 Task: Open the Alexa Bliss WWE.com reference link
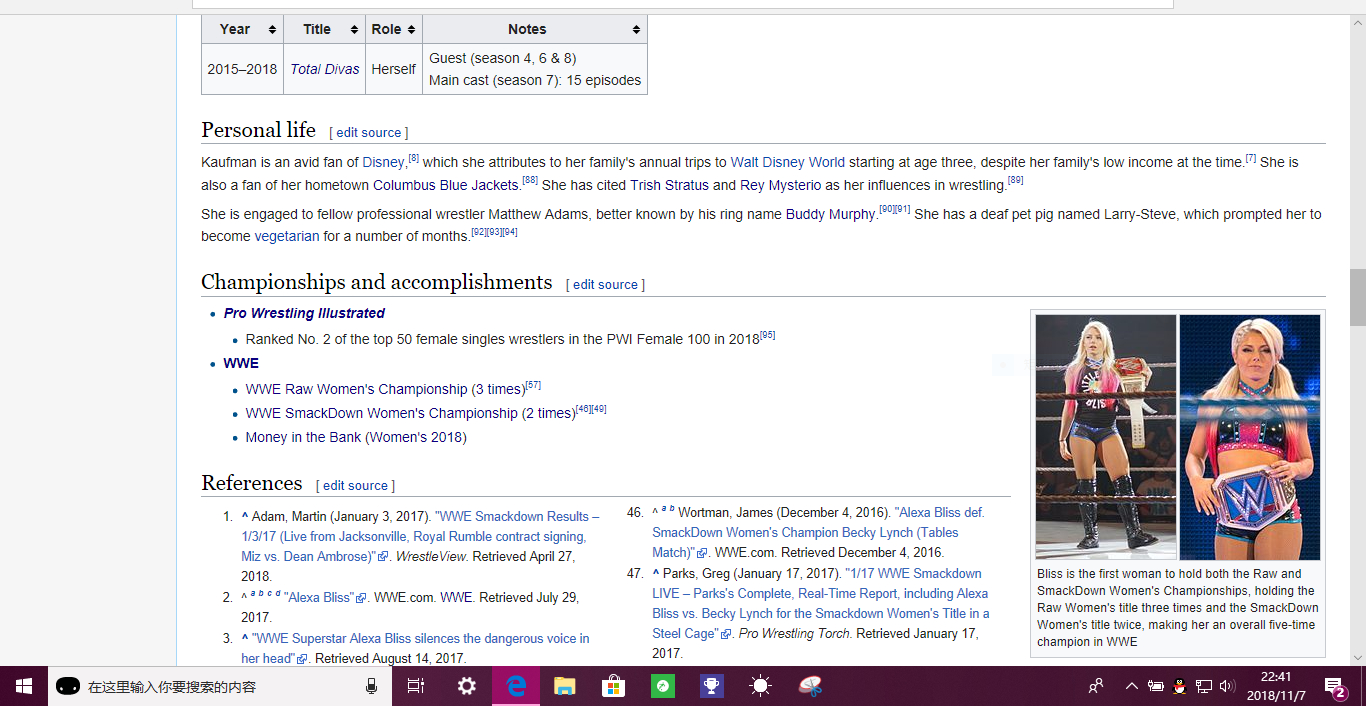320,597
